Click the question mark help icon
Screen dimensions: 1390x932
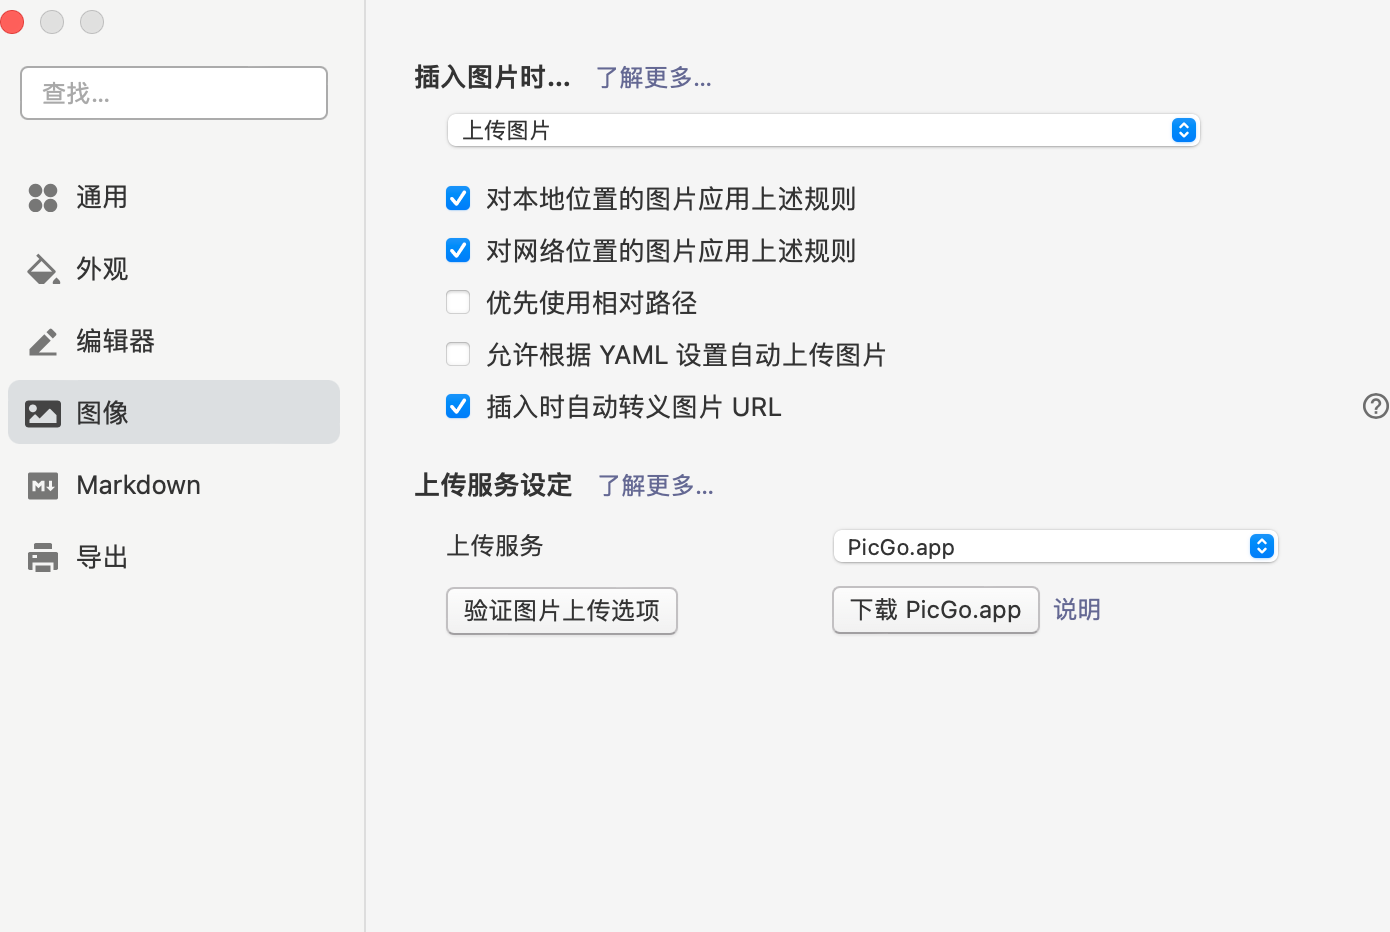pos(1375,405)
